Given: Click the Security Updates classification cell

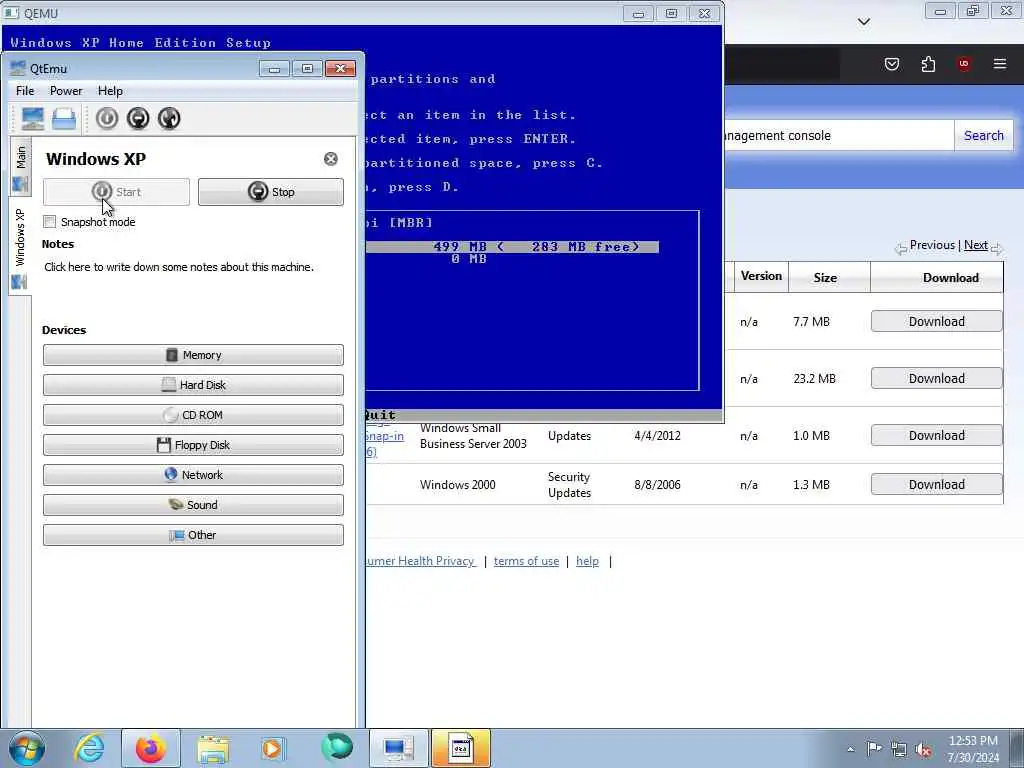Looking at the screenshot, I should tap(569, 485).
